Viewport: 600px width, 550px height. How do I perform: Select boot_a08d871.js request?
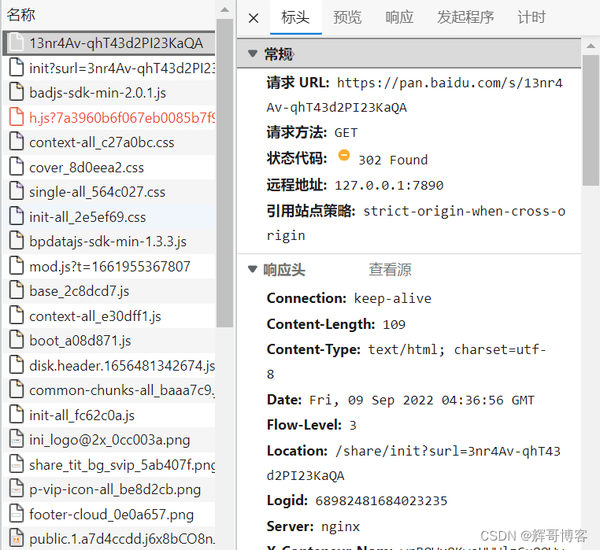(109, 341)
